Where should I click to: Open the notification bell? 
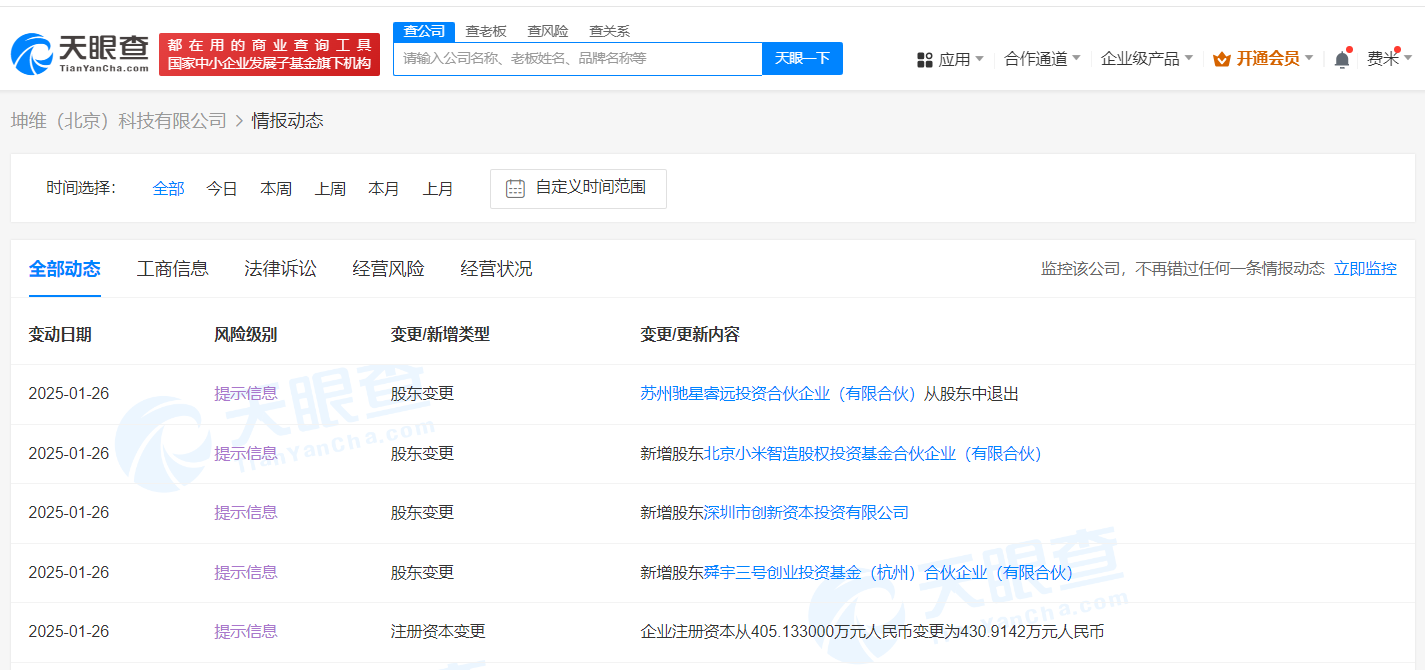1342,59
